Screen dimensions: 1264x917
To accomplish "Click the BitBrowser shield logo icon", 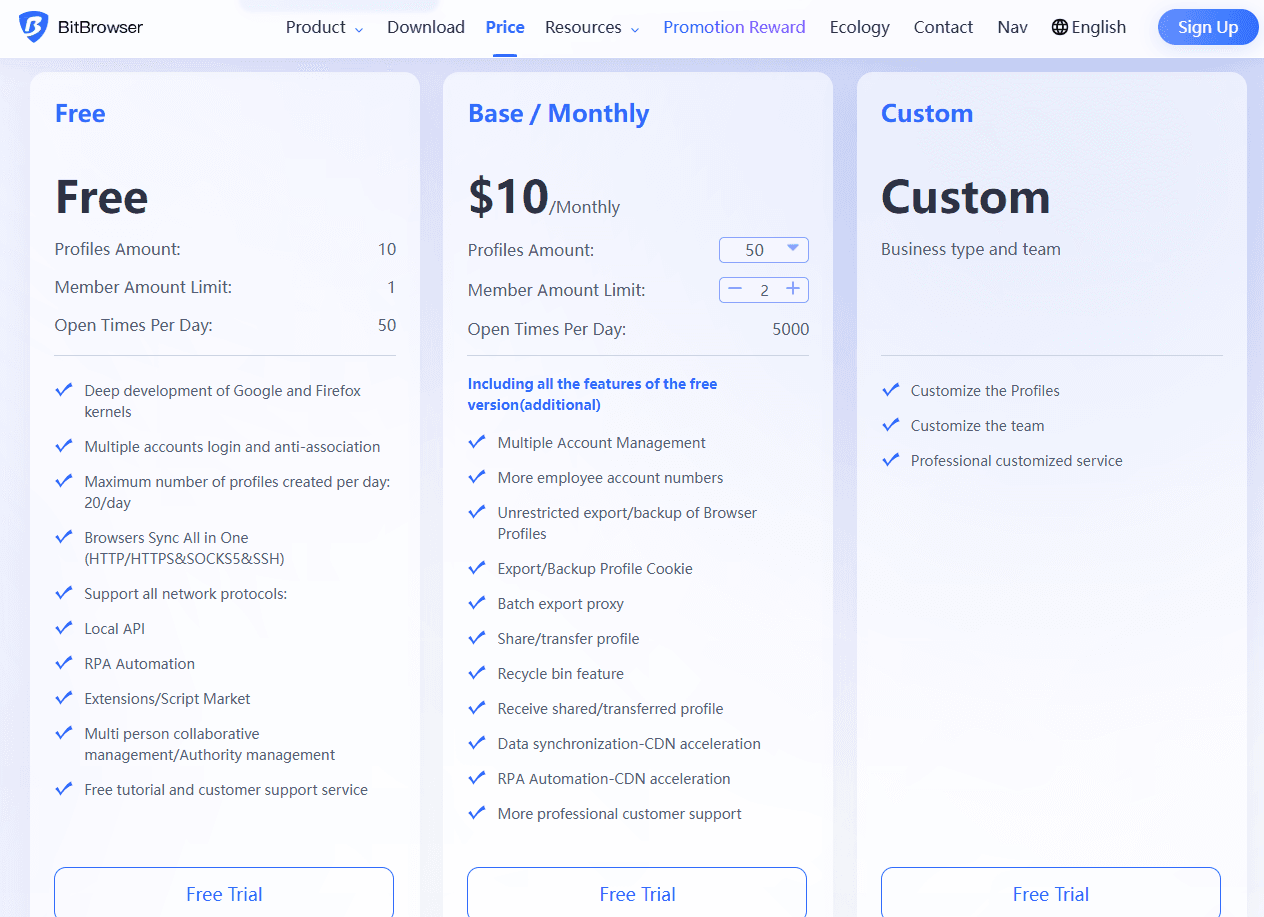I will point(33,27).
